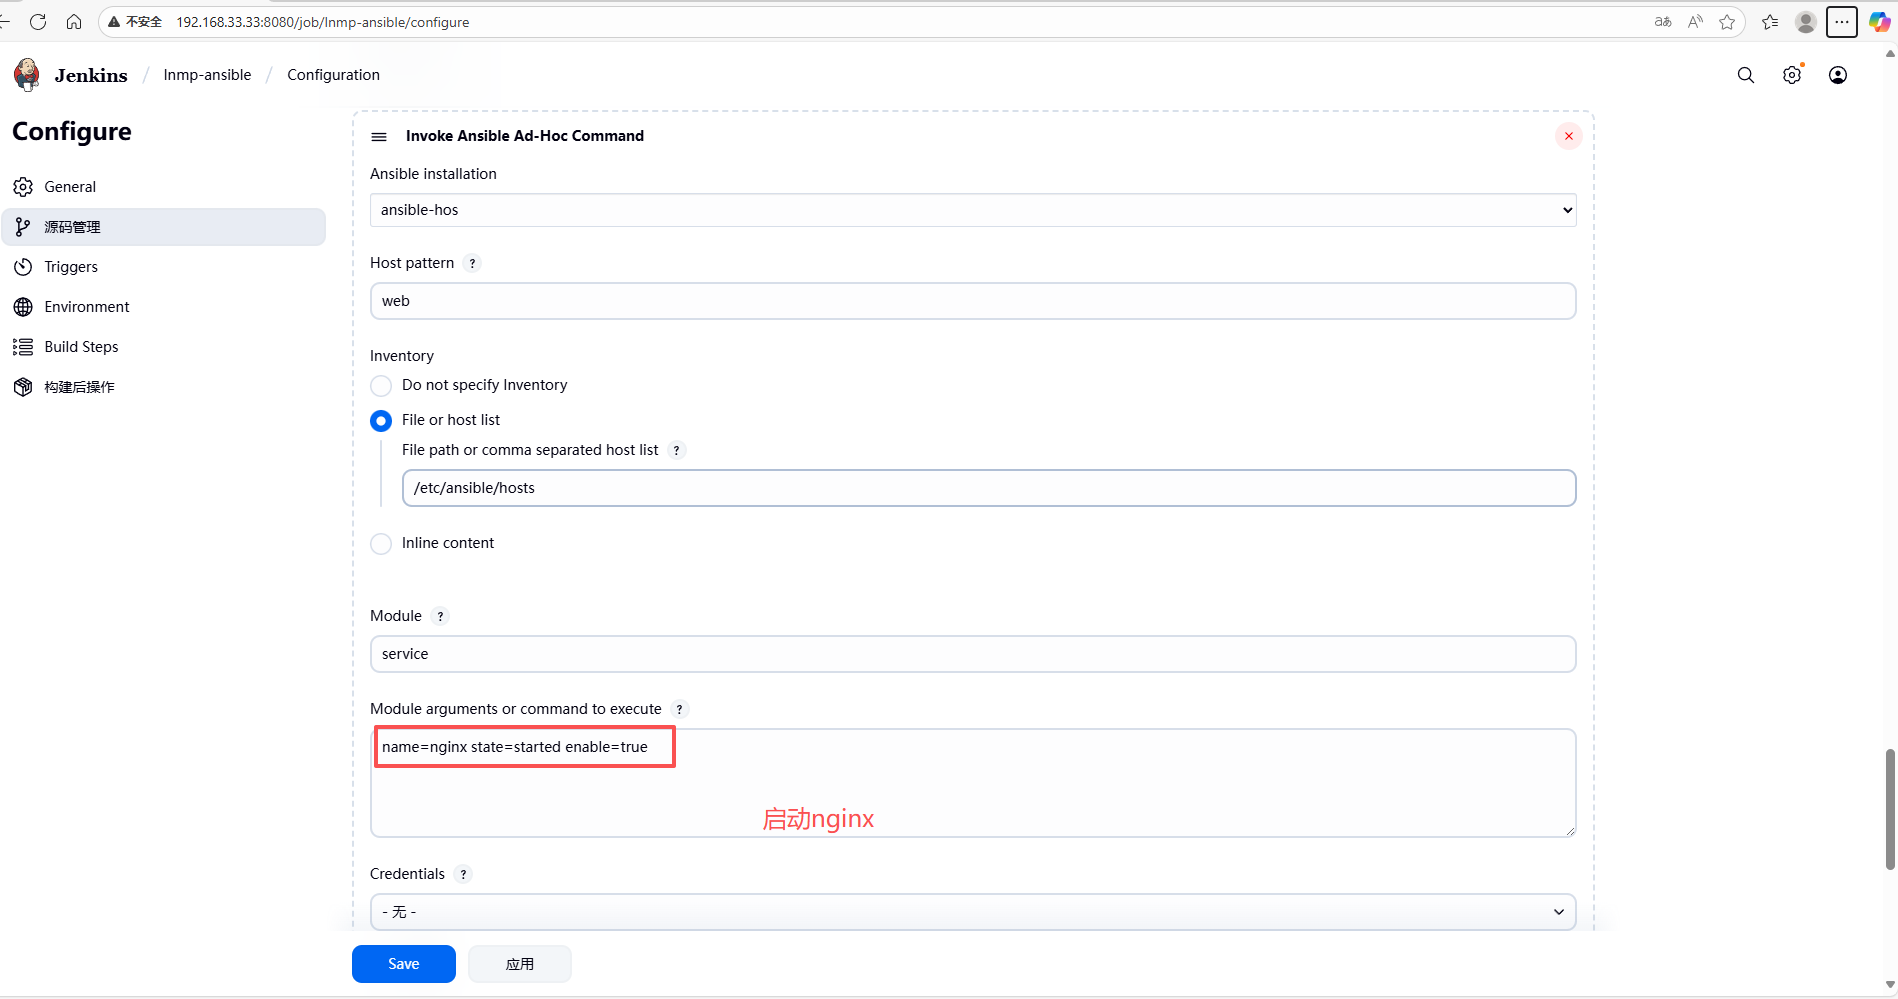Focus the Module arguments textarea

[x=973, y=783]
